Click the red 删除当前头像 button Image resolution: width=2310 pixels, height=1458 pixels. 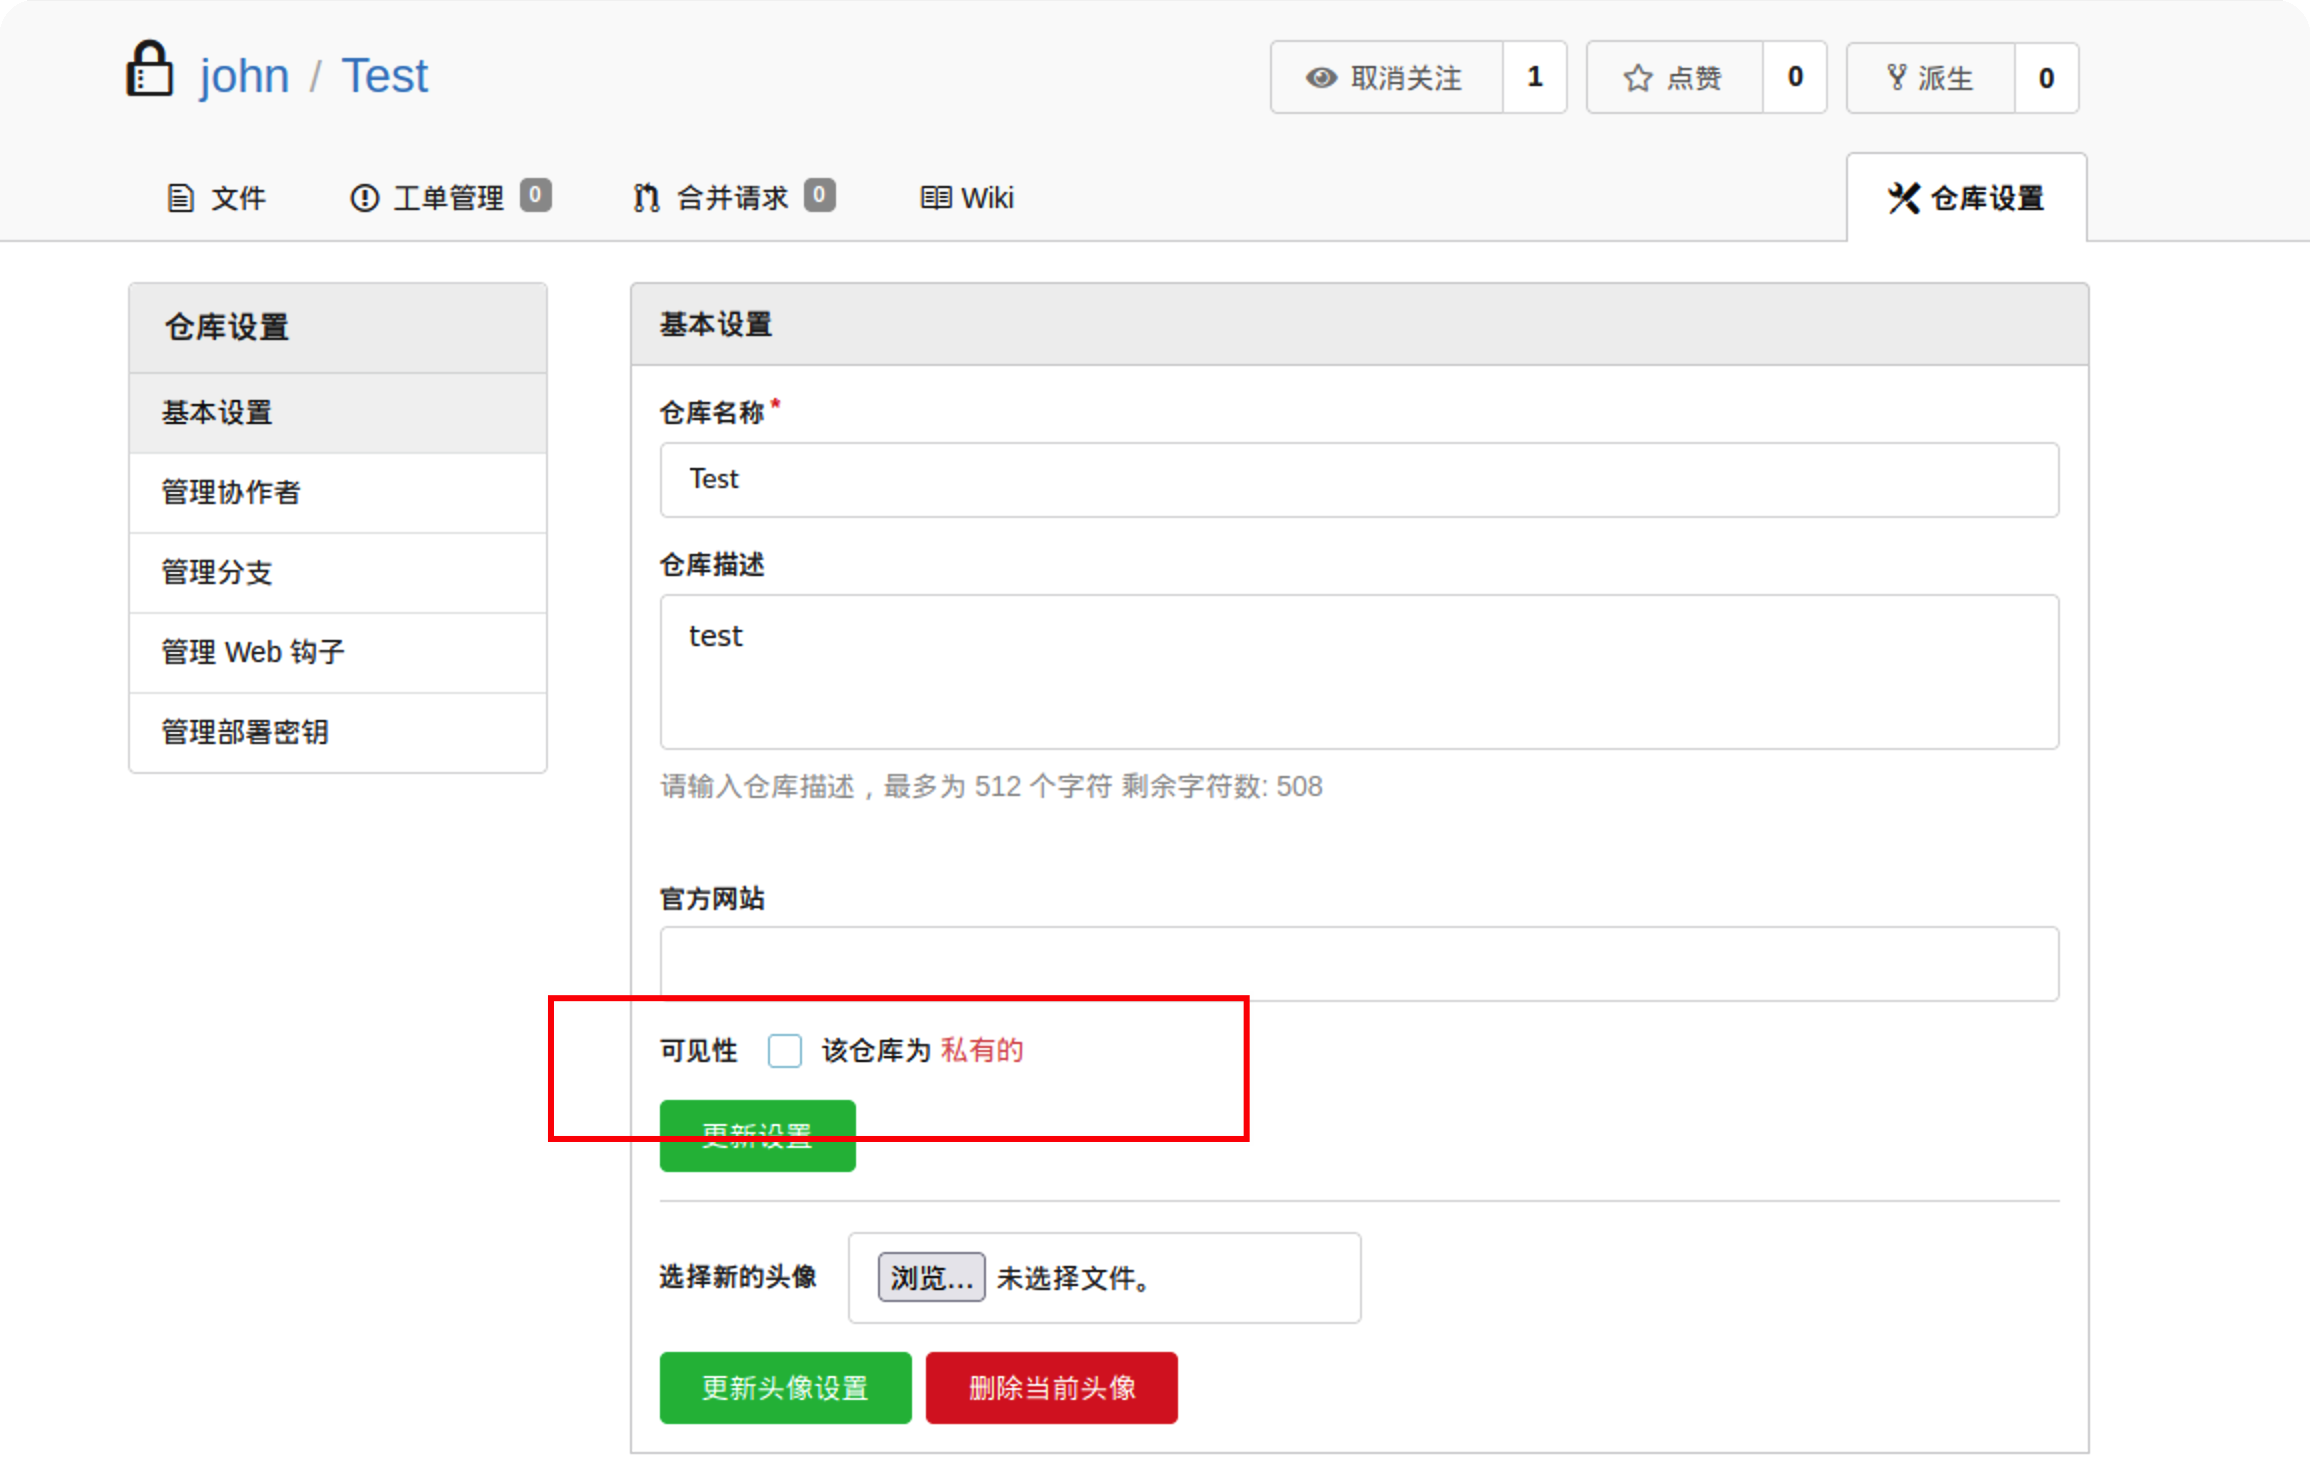pos(1051,1388)
